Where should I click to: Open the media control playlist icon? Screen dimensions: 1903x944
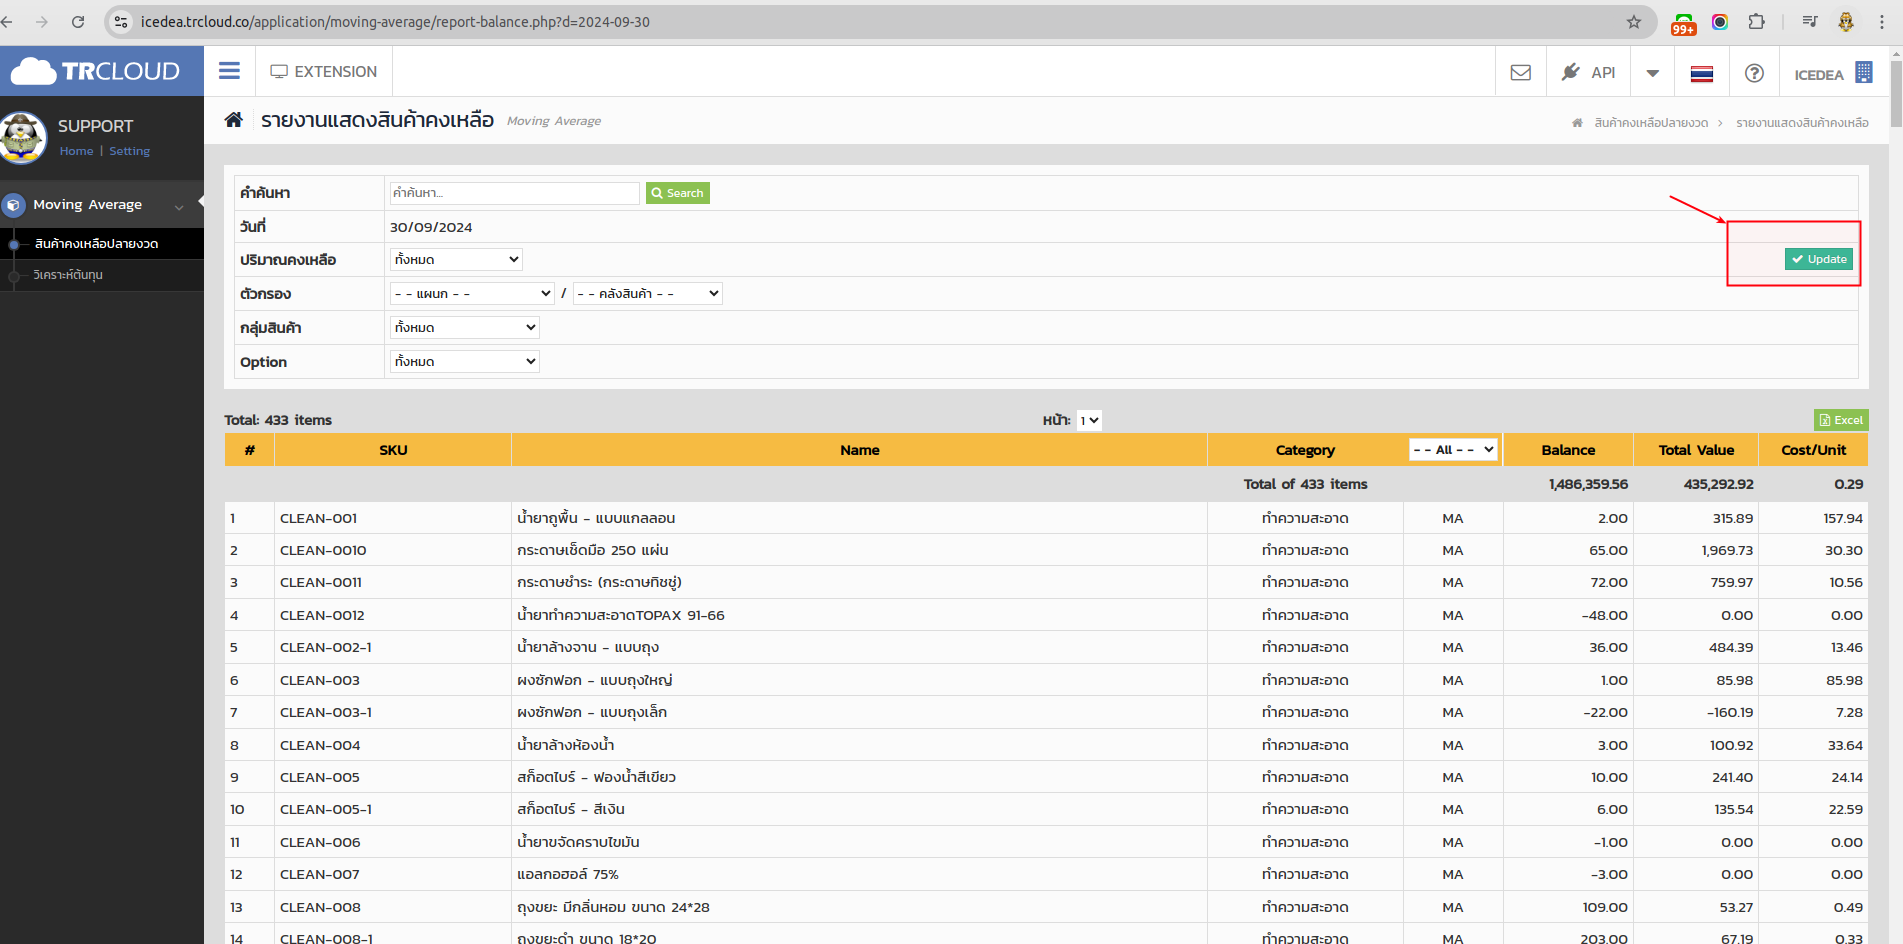click(1810, 21)
